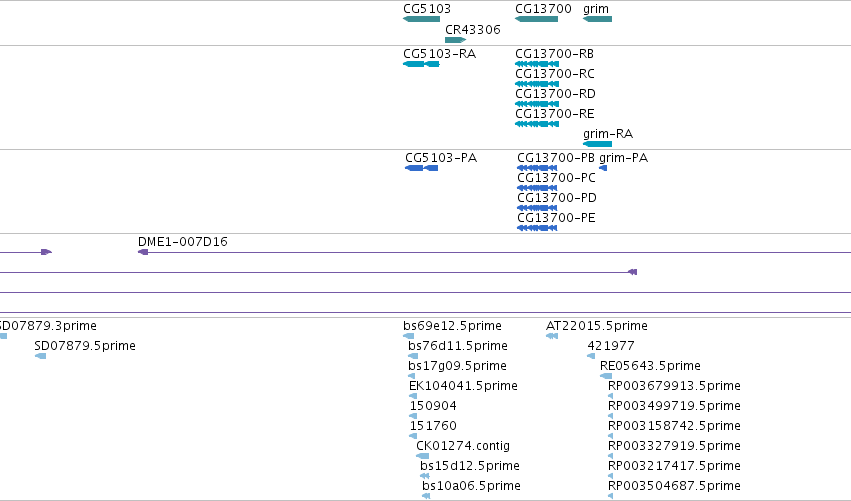Click feature 150904

(x=413, y=416)
